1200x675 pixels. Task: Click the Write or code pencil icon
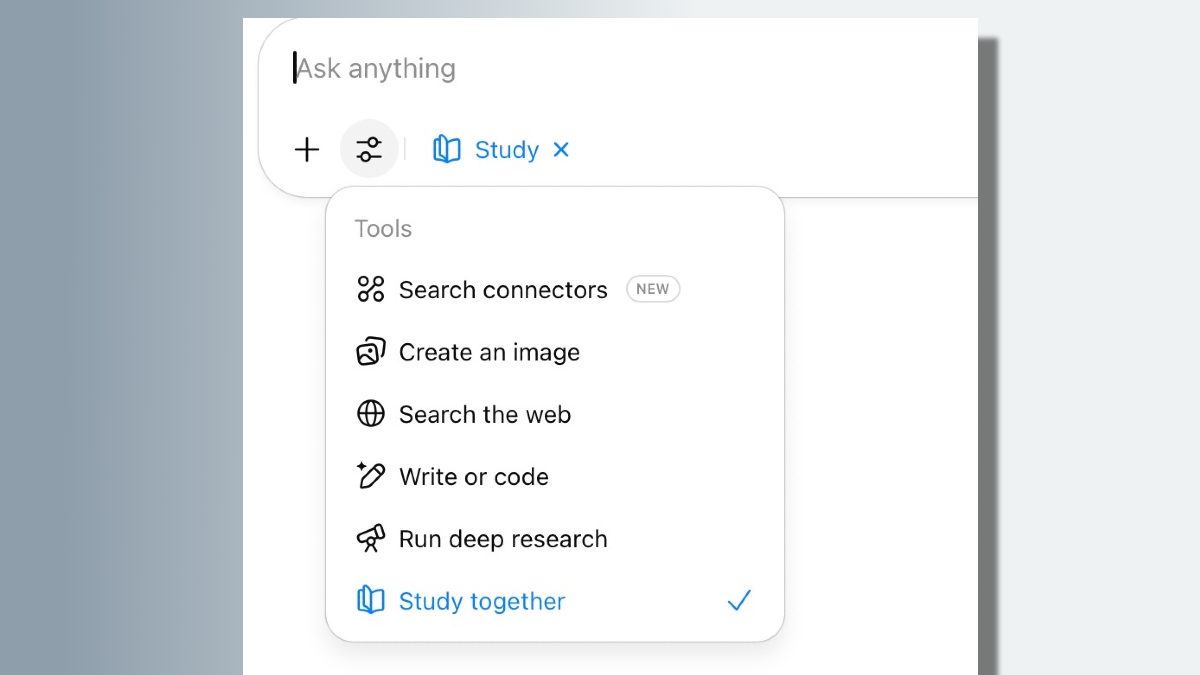(x=371, y=476)
